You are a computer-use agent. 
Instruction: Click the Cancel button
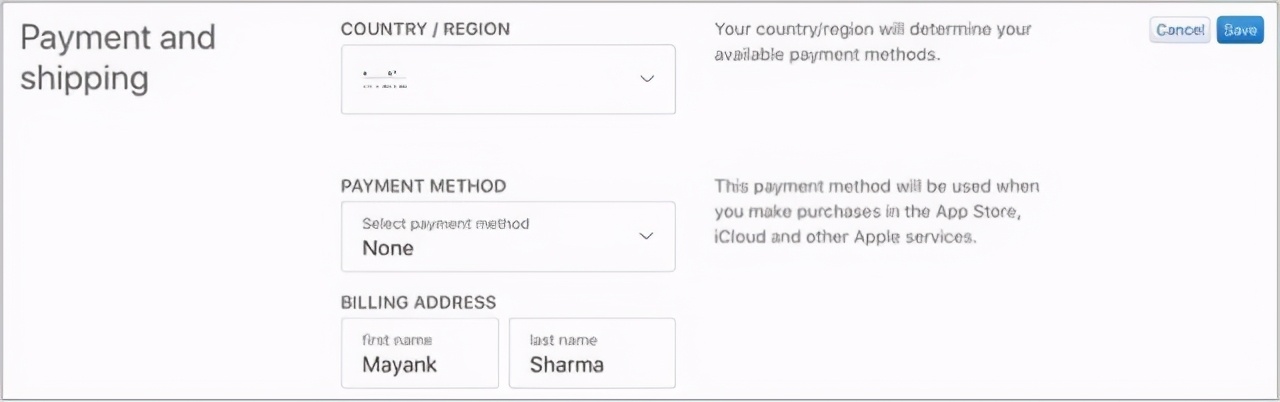[x=1180, y=30]
